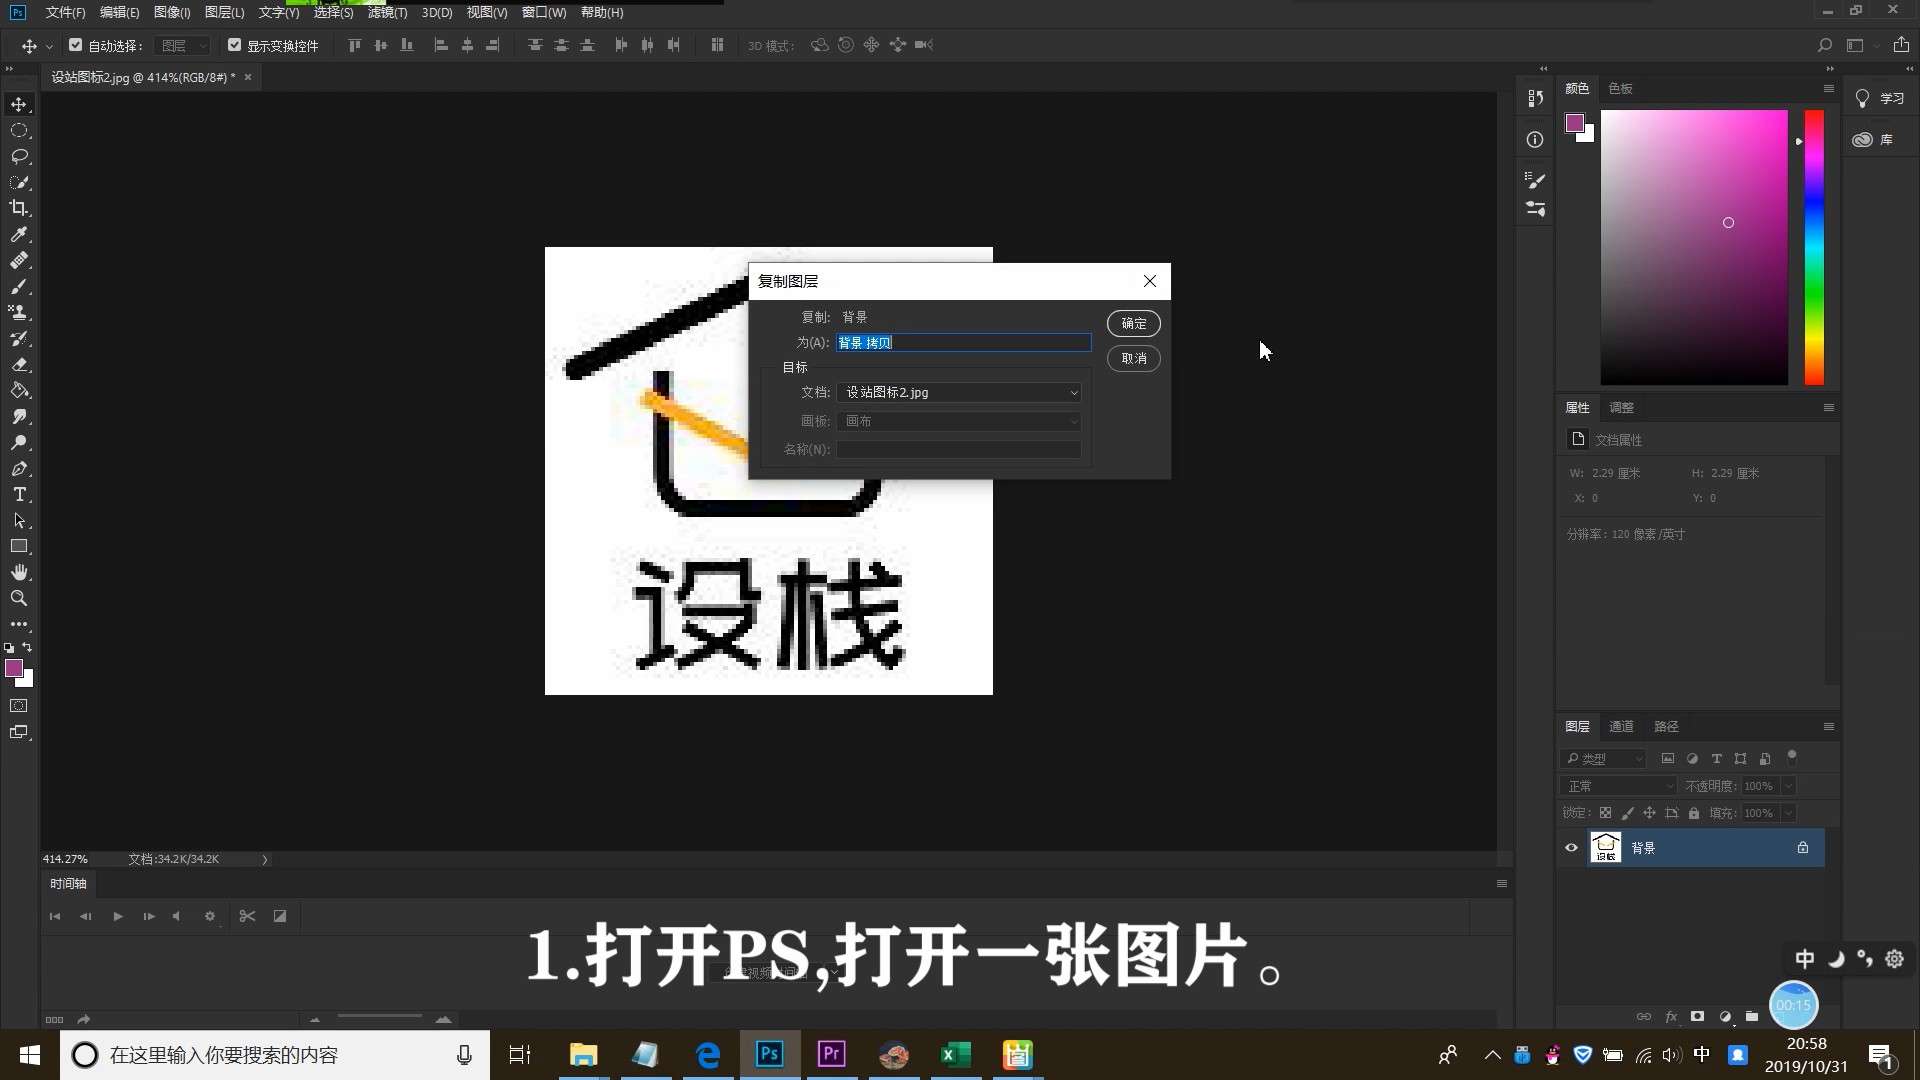This screenshot has height=1080, width=1920.
Task: Select the Pen tool
Action: 19,469
